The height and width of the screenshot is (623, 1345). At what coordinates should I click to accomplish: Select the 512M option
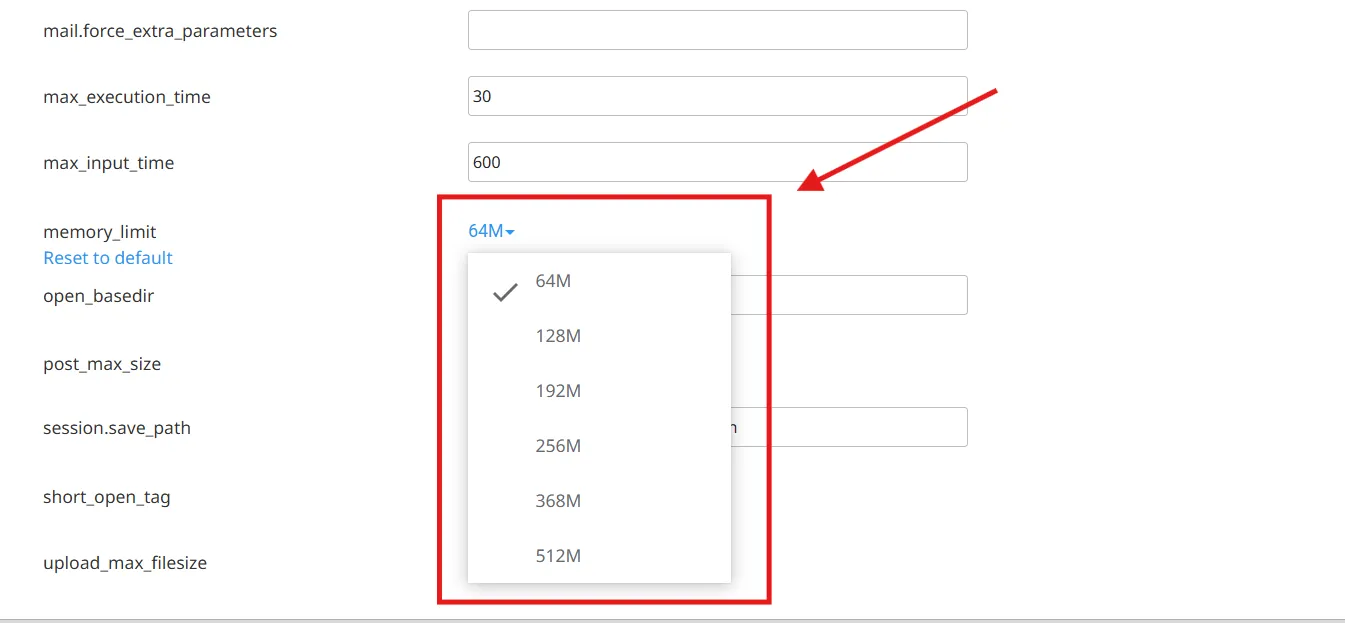558,556
